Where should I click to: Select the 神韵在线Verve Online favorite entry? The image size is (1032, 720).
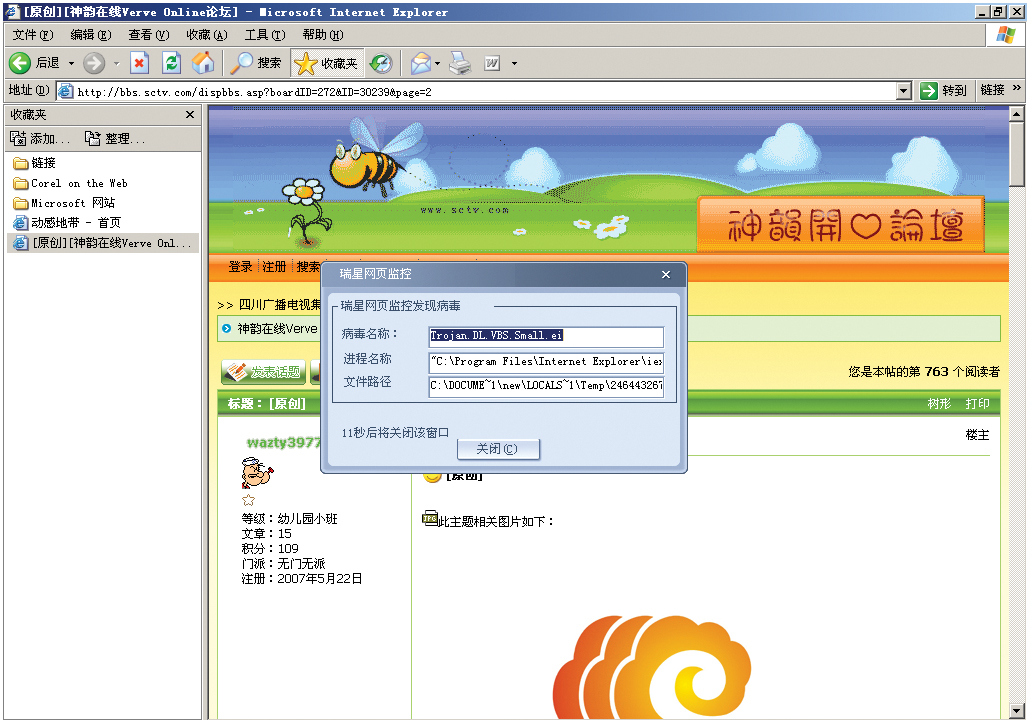103,243
